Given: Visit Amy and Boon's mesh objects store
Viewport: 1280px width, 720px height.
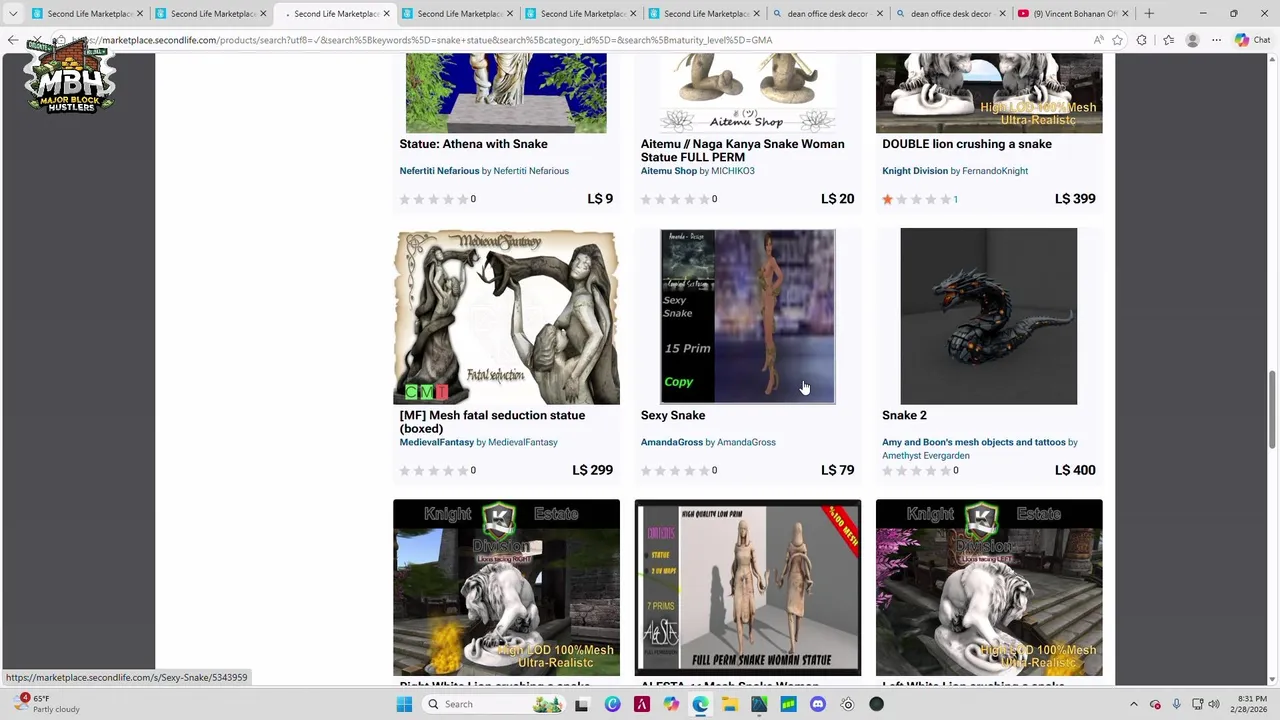Looking at the screenshot, I should [x=973, y=442].
